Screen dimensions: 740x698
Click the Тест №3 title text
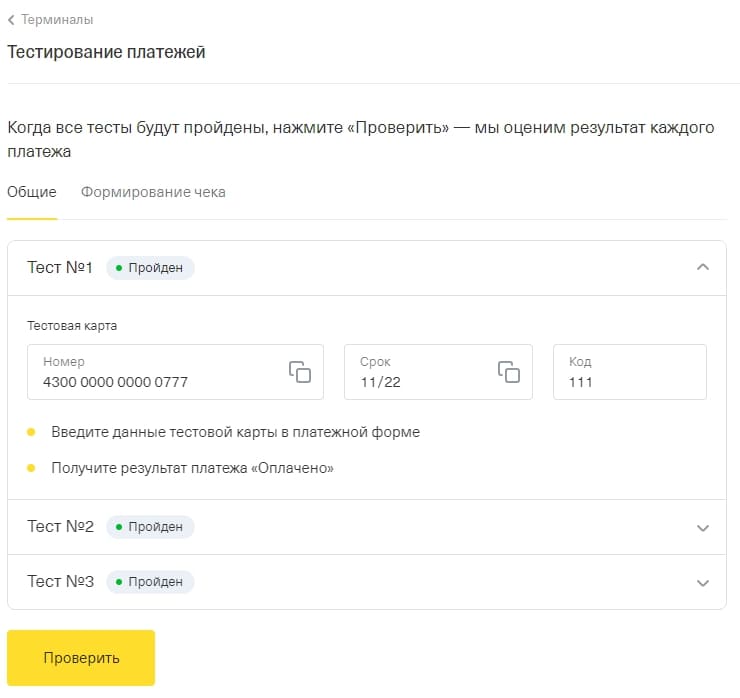[60, 582]
